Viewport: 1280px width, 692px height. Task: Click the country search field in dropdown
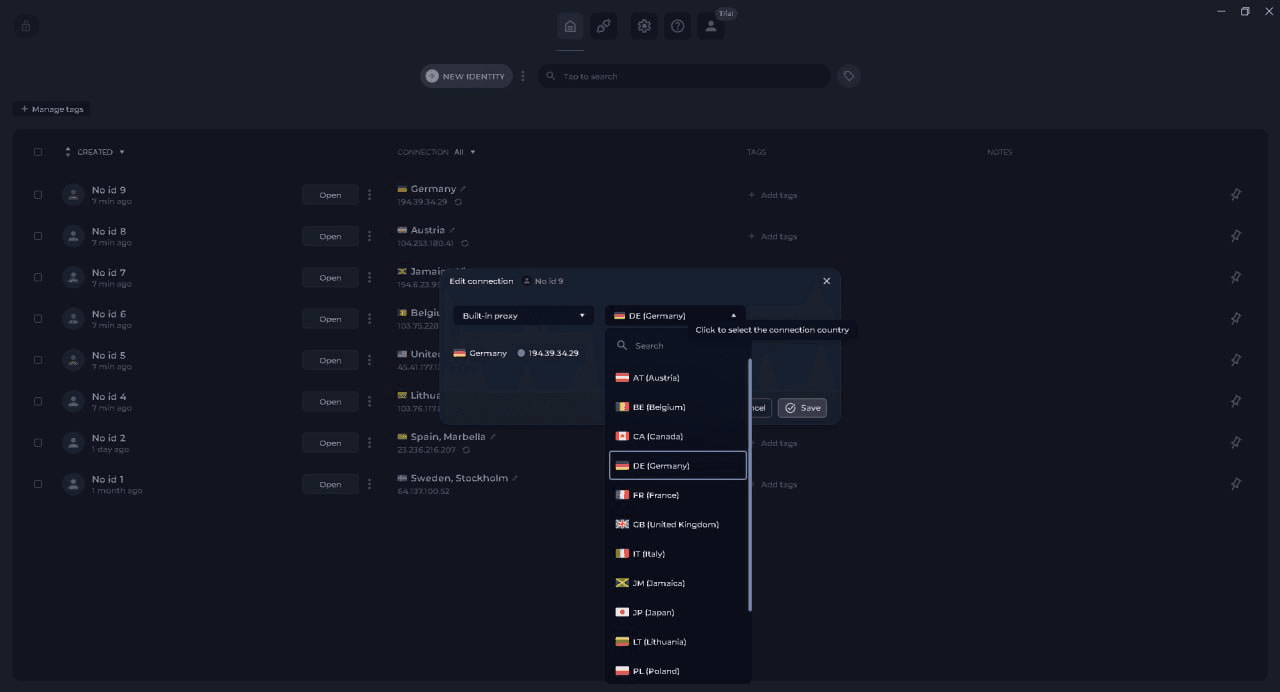pos(678,345)
